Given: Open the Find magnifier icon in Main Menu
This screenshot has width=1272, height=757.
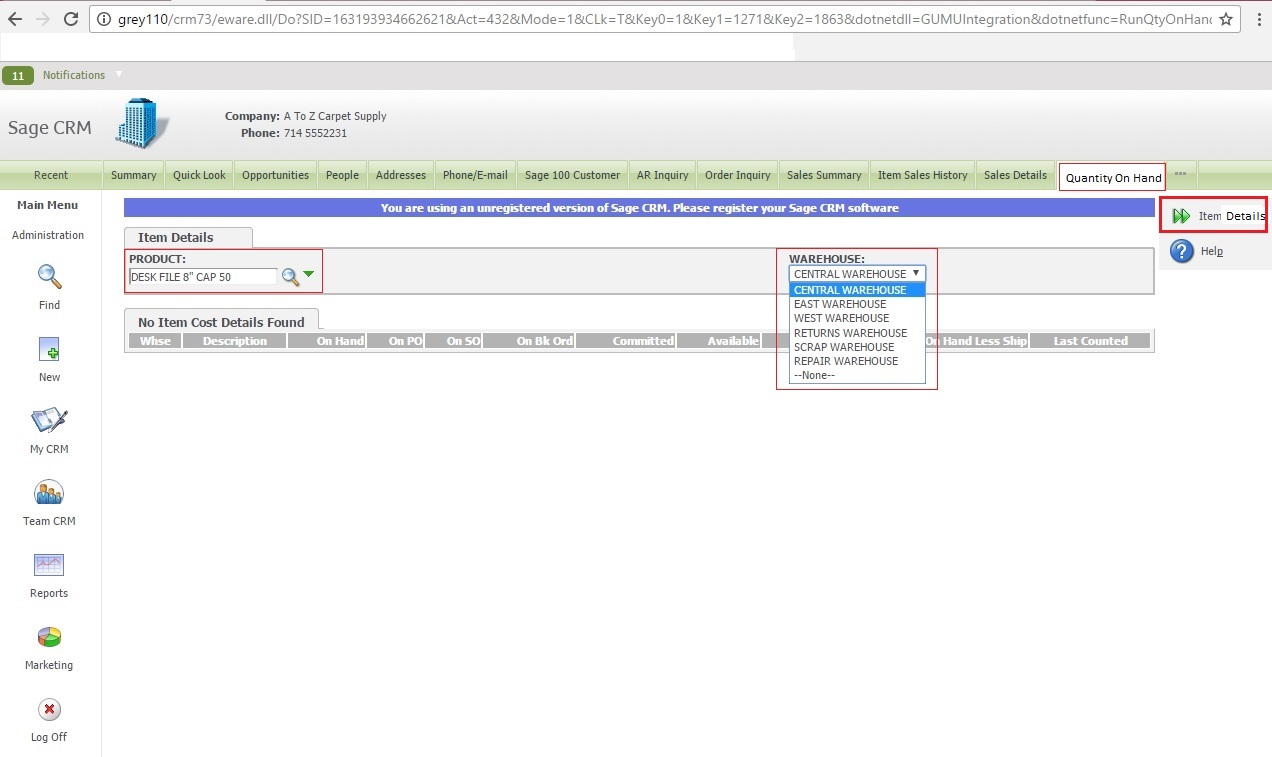Looking at the screenshot, I should pos(49,276).
